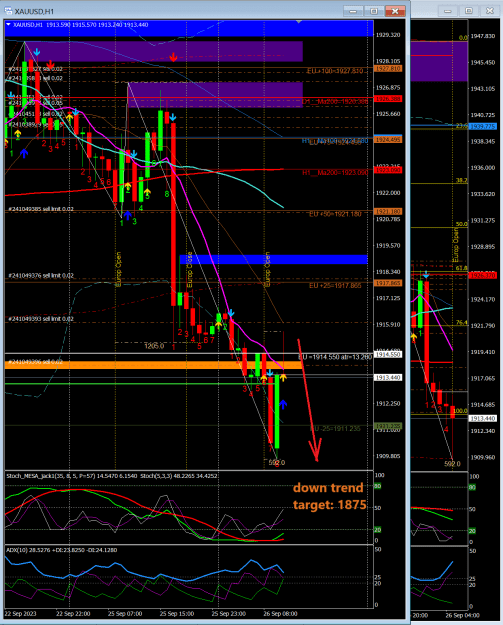Viewport: 503px width, 625px height.
Task: Select the #241049385 sell limit 0.02 order line
Action: [41, 209]
